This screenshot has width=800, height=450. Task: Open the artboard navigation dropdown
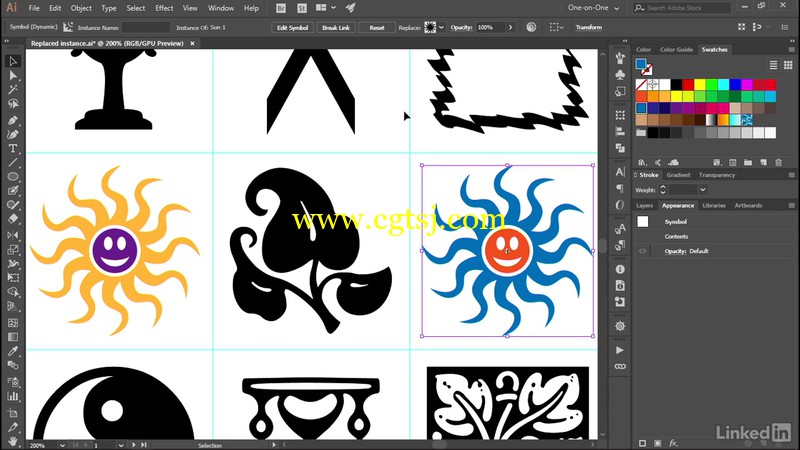tap(121, 445)
